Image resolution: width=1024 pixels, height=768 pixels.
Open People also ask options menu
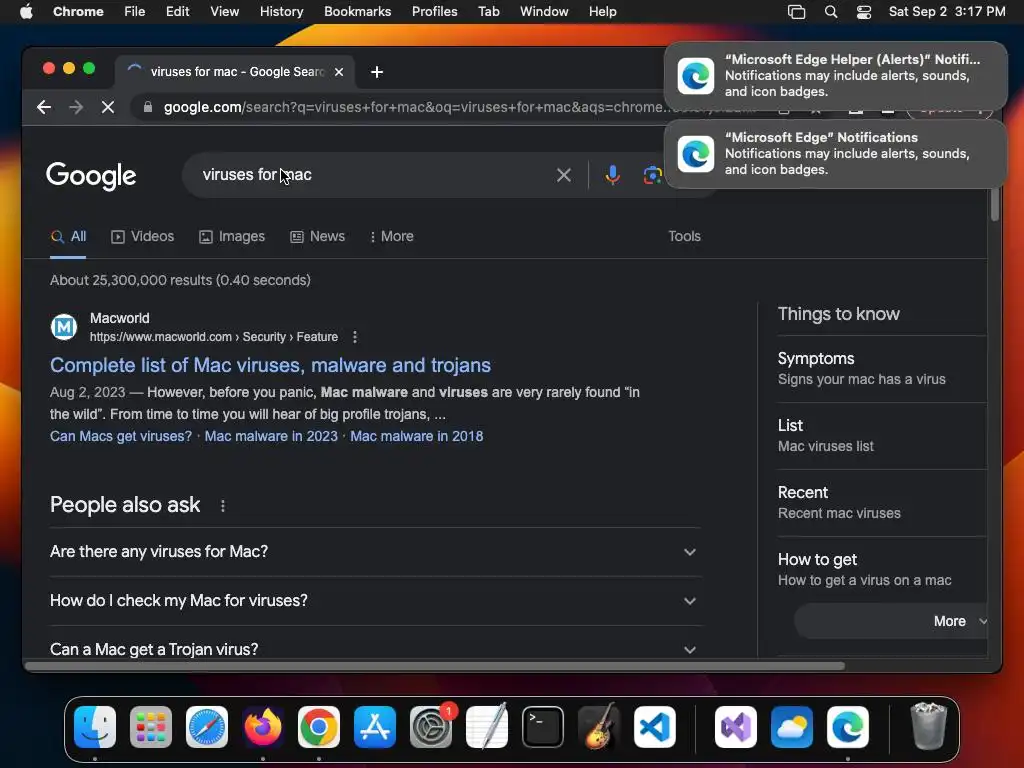click(223, 505)
